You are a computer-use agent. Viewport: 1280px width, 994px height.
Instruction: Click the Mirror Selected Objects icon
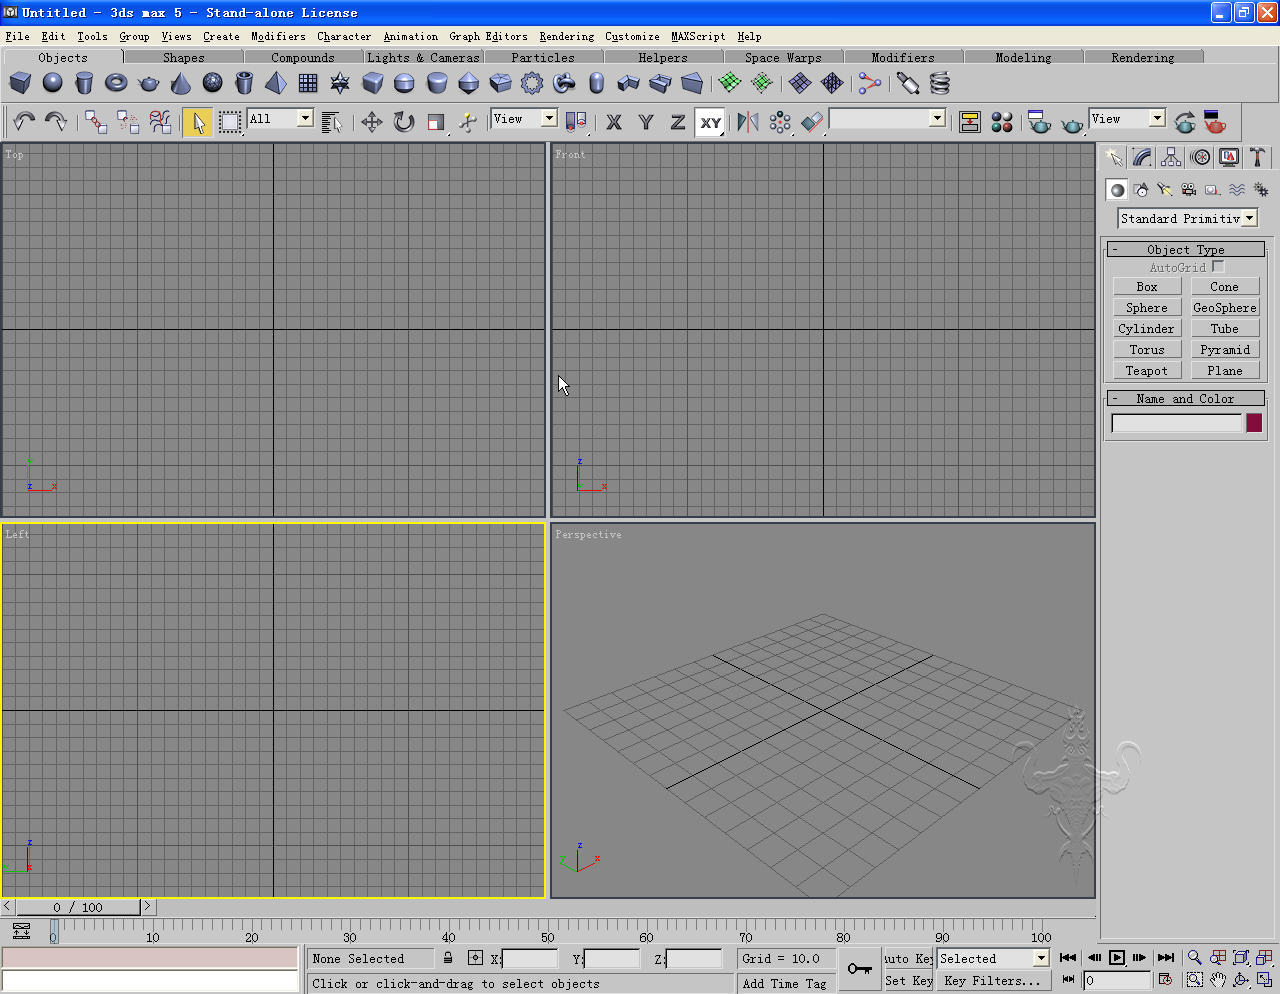tap(748, 122)
